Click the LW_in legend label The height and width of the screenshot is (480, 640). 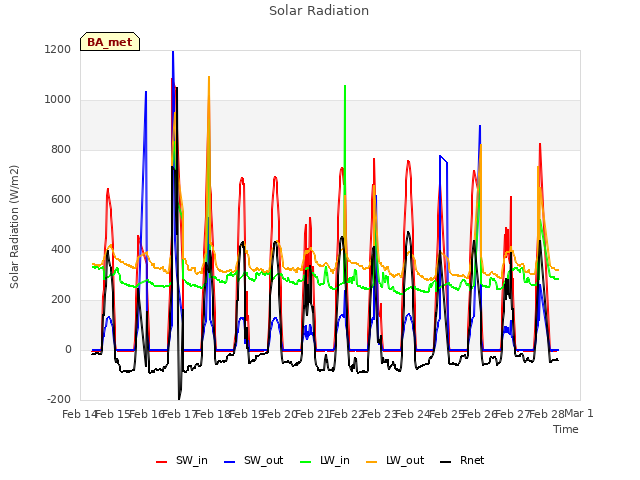(x=335, y=461)
